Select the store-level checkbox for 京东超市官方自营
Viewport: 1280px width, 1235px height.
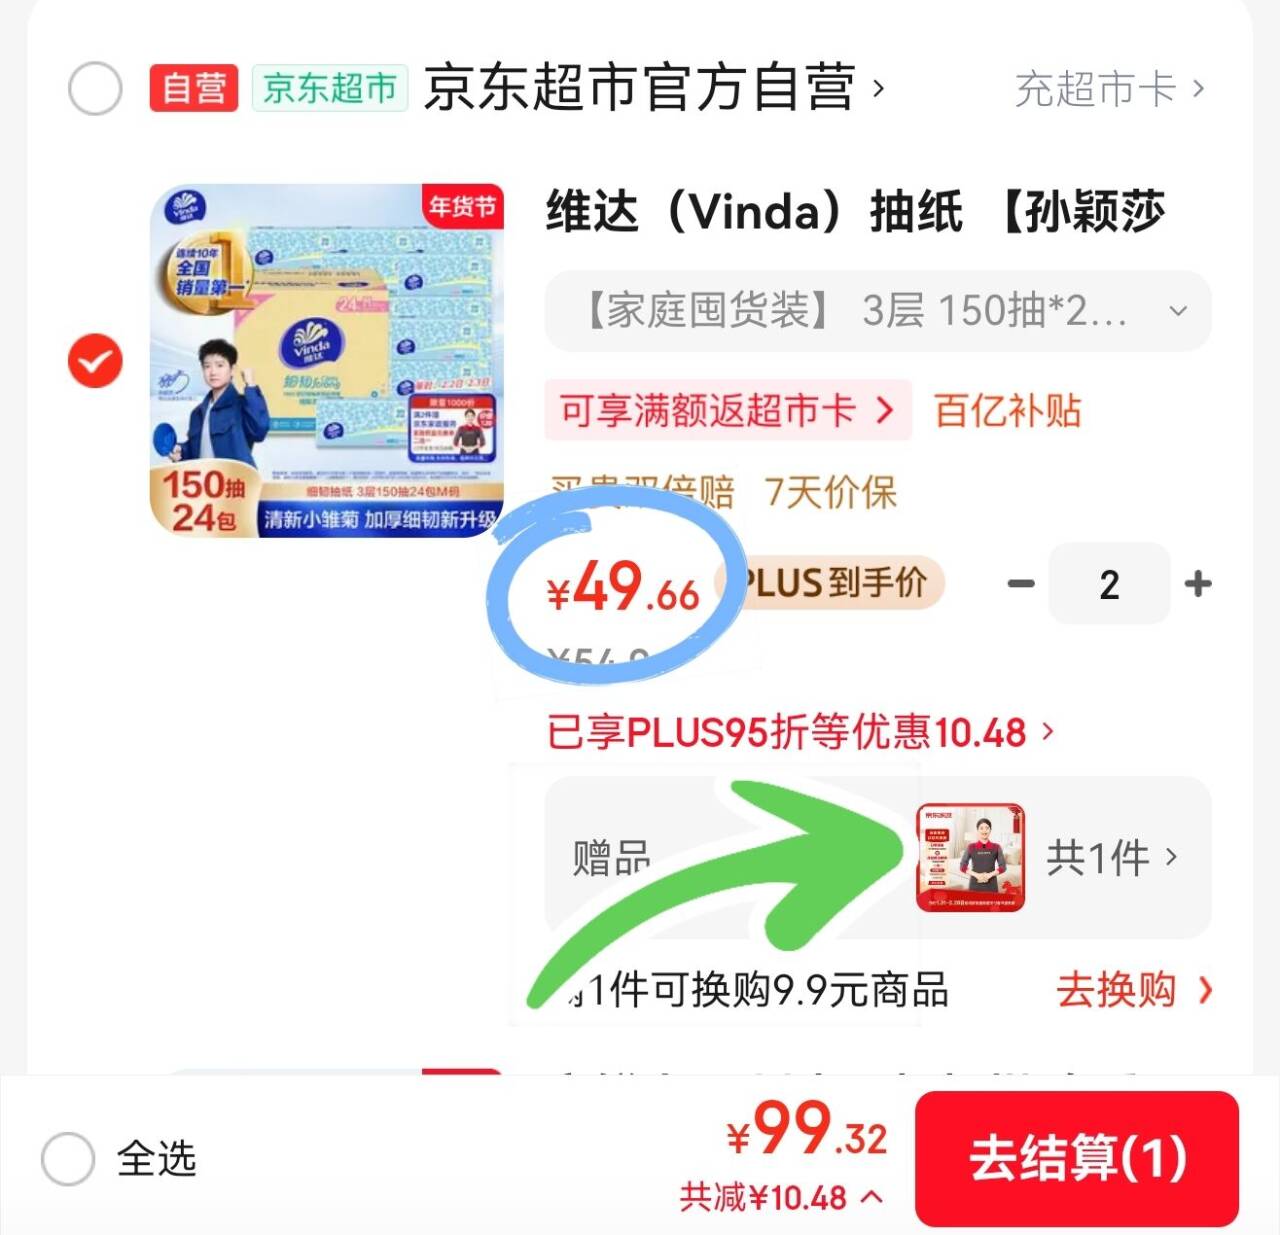[95, 88]
